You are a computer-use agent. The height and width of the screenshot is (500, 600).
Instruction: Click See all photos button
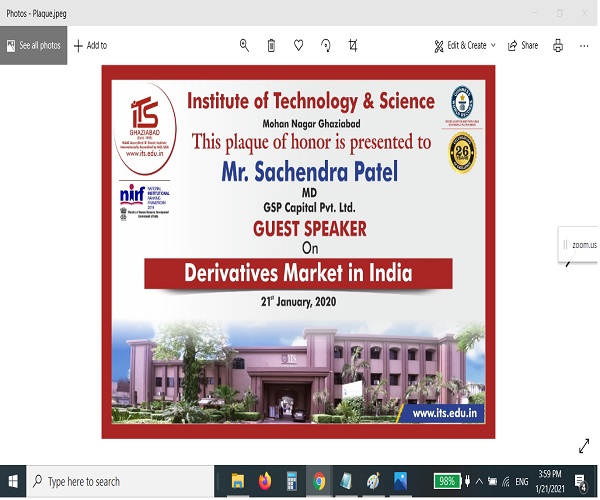[x=33, y=46]
